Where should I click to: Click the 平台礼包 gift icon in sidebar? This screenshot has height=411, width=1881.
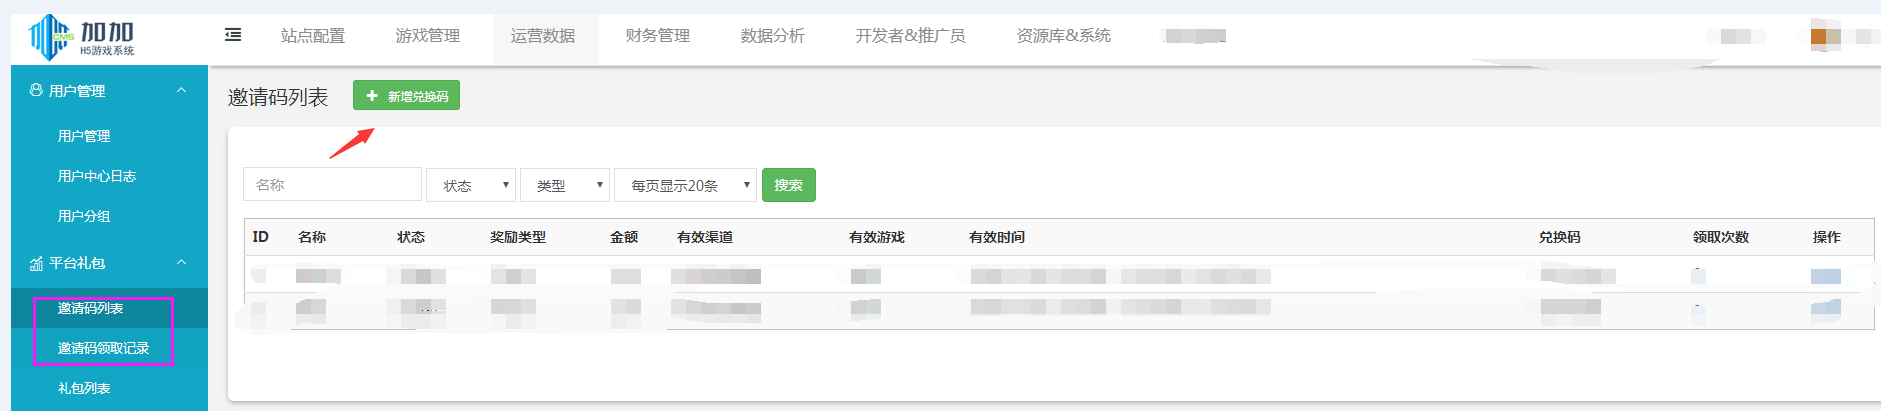click(37, 263)
